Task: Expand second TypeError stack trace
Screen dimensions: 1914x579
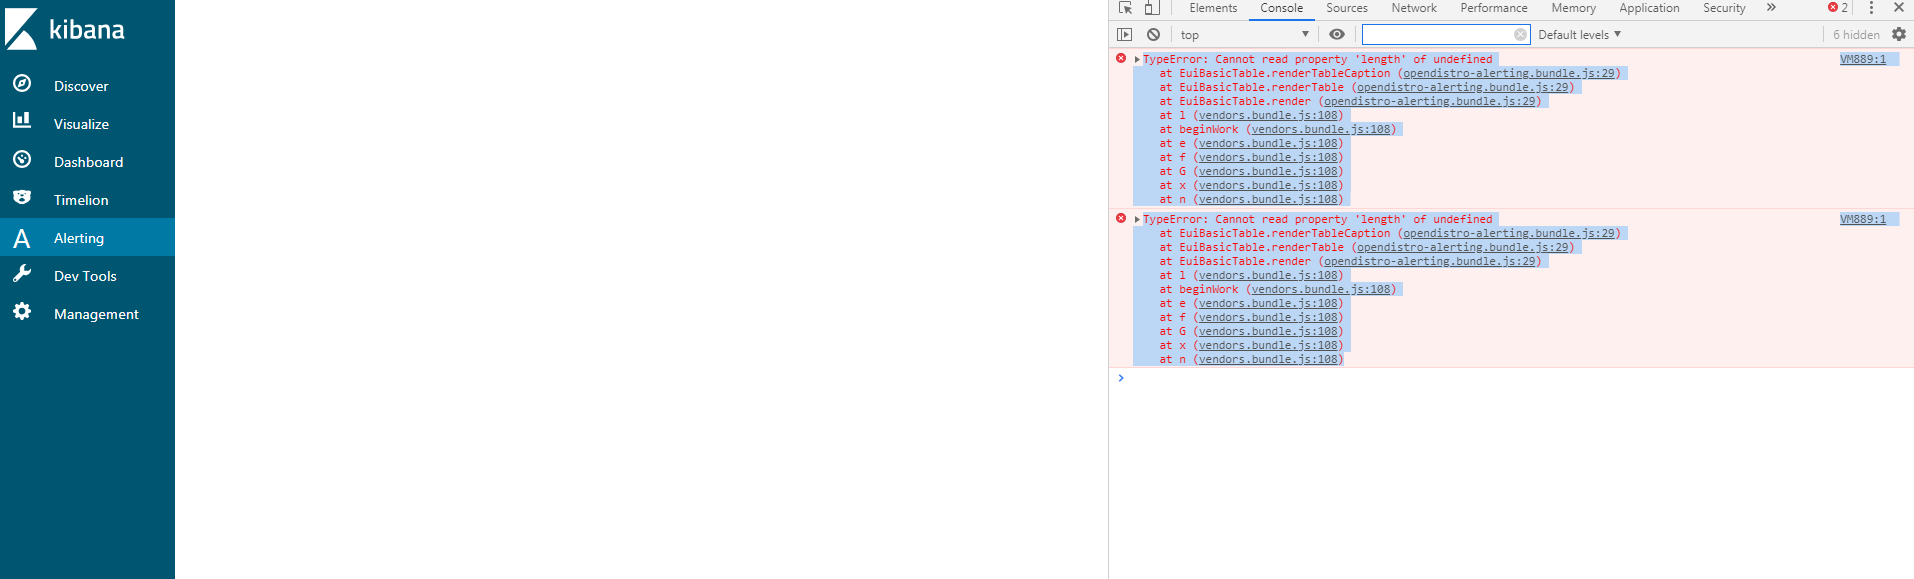Action: click(1137, 220)
